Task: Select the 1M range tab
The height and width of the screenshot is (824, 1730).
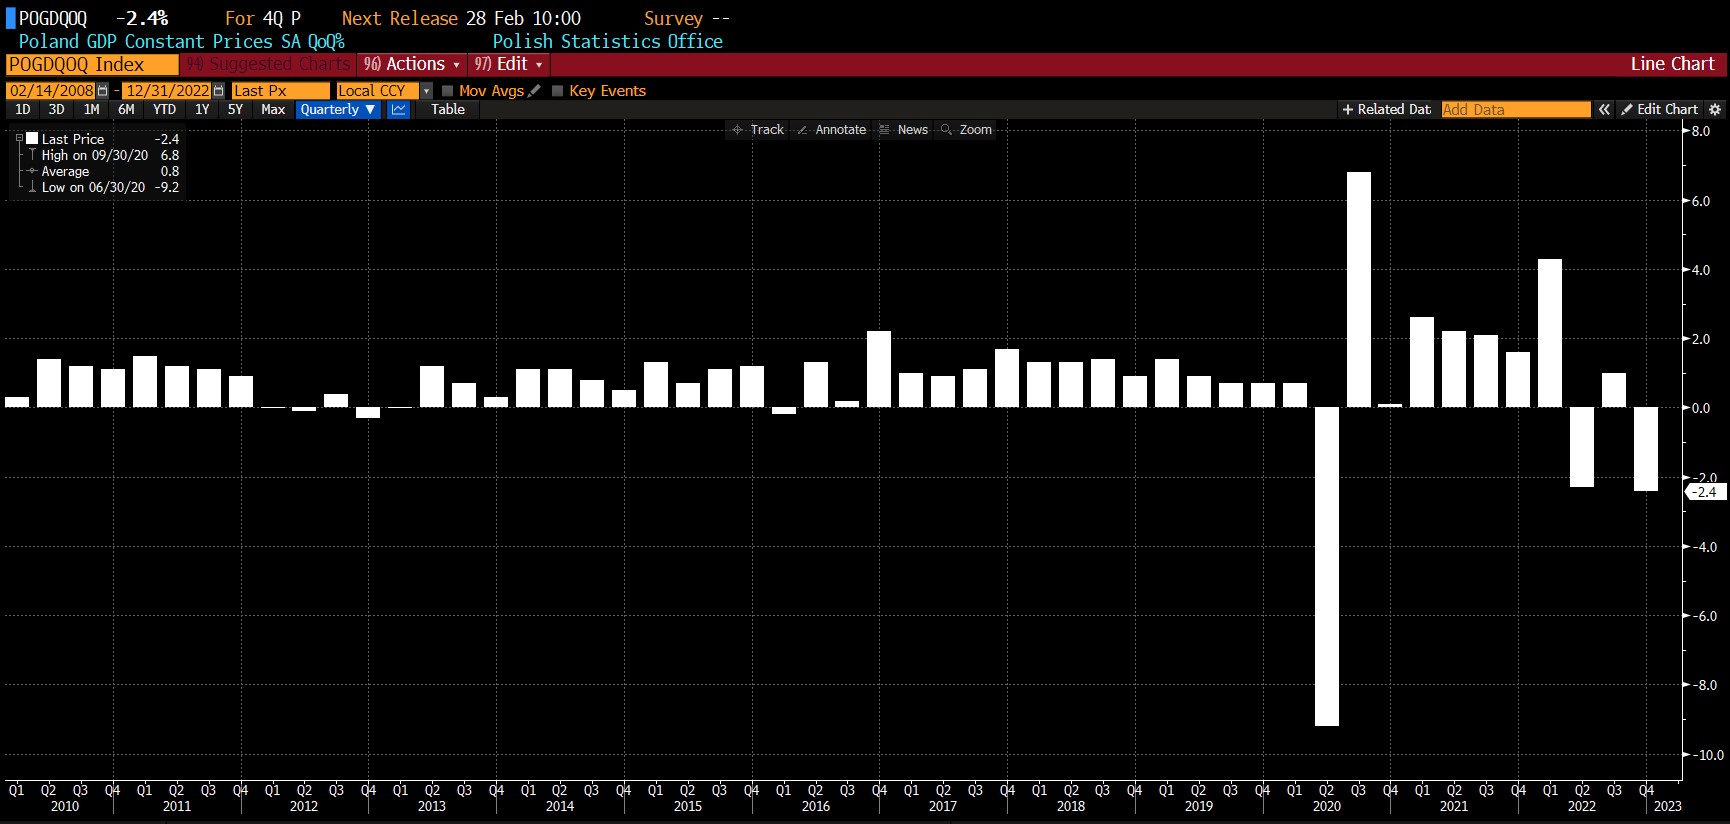Action: coord(92,110)
